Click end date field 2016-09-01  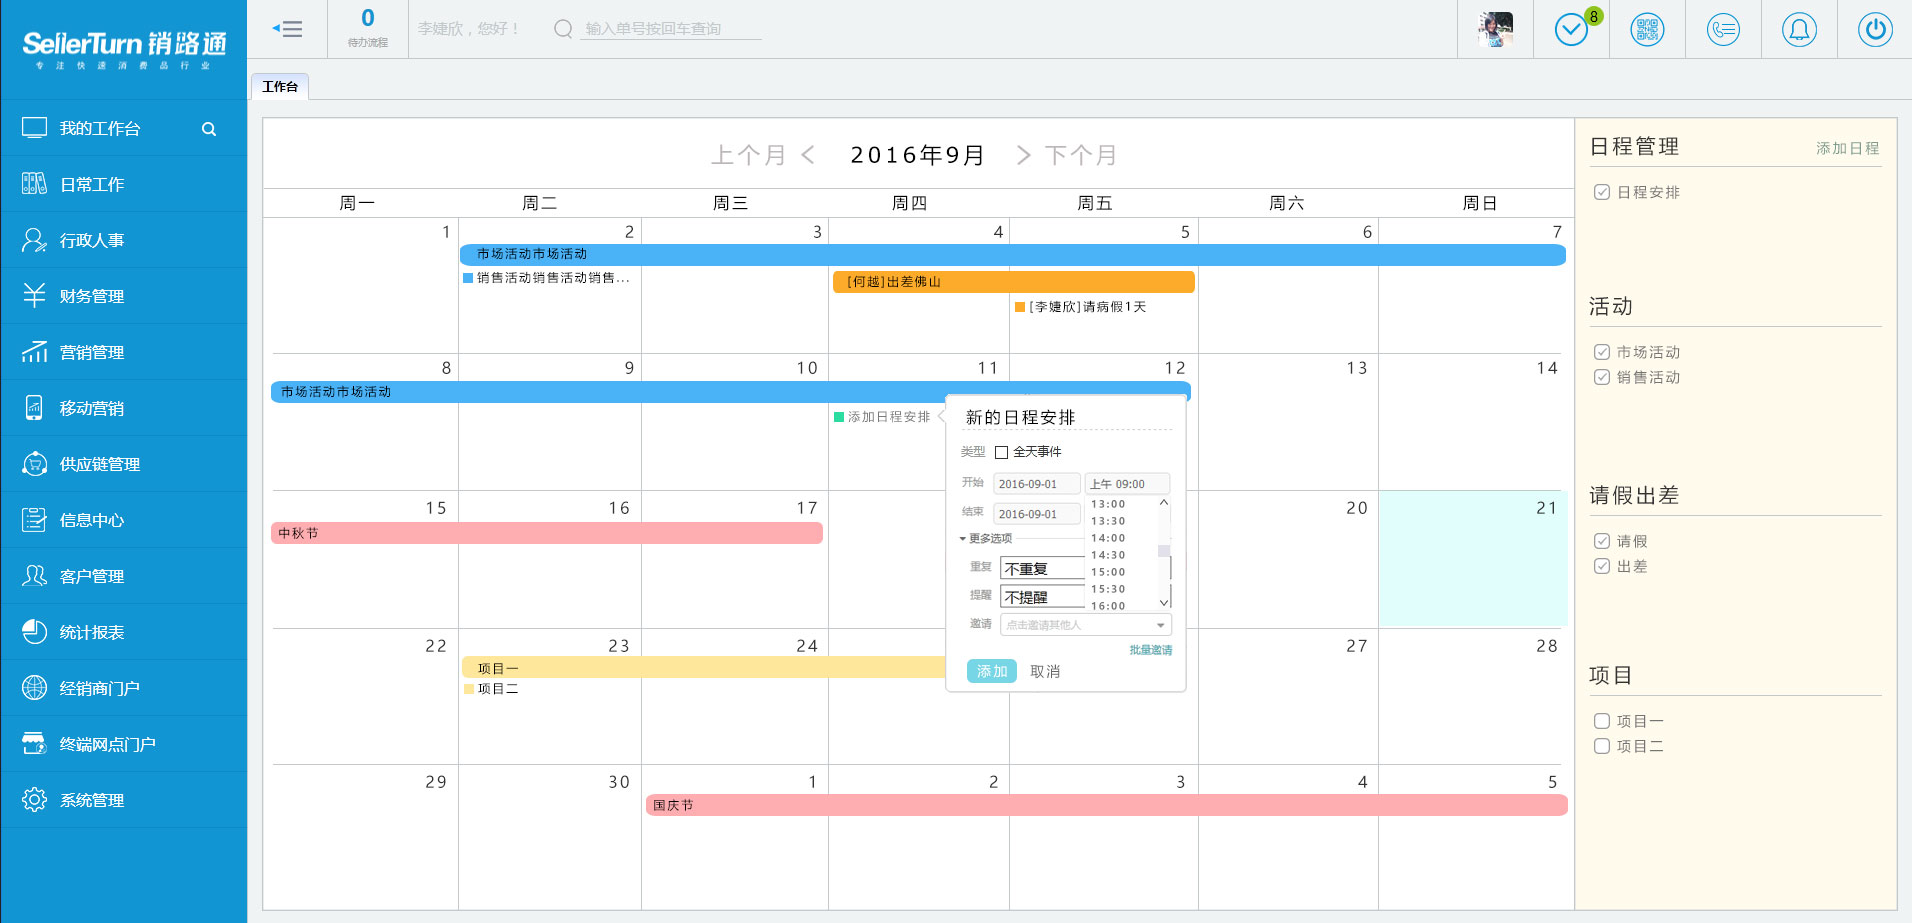tap(1037, 514)
